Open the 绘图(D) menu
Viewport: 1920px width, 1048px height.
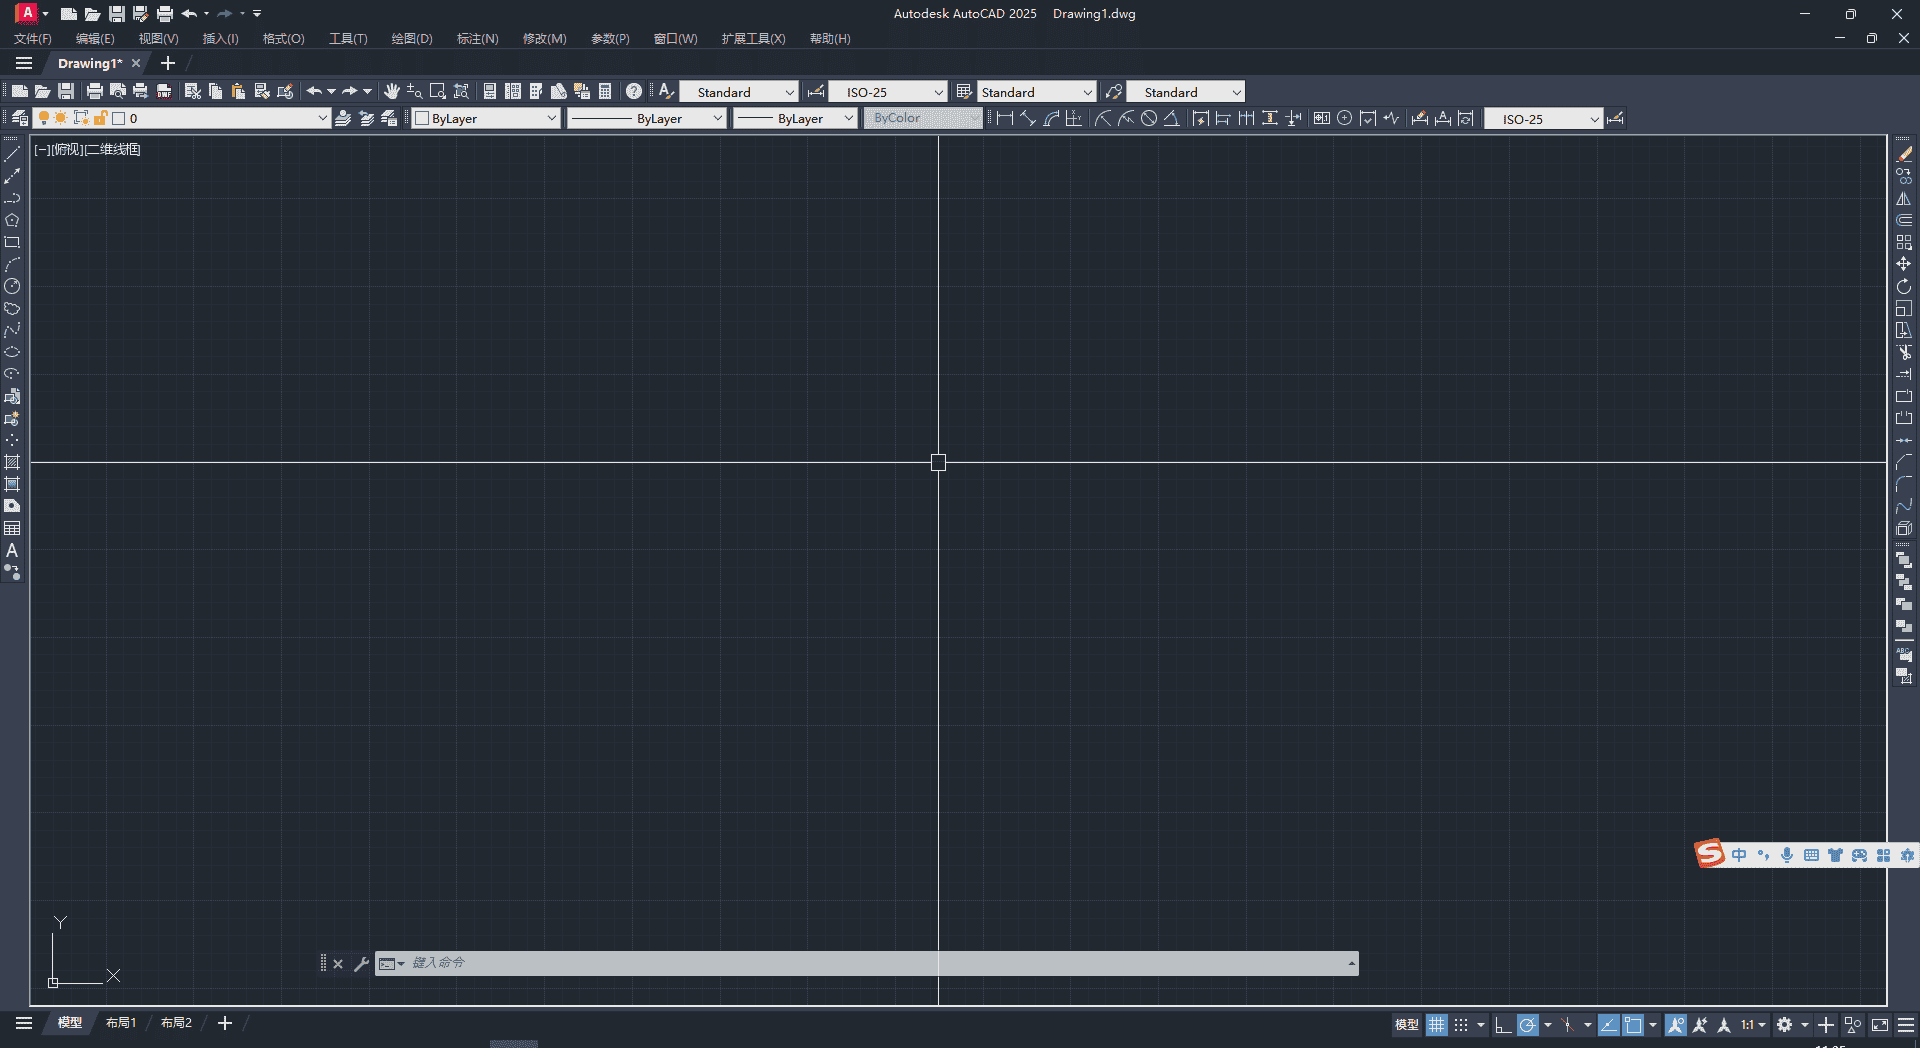pyautogui.click(x=410, y=39)
